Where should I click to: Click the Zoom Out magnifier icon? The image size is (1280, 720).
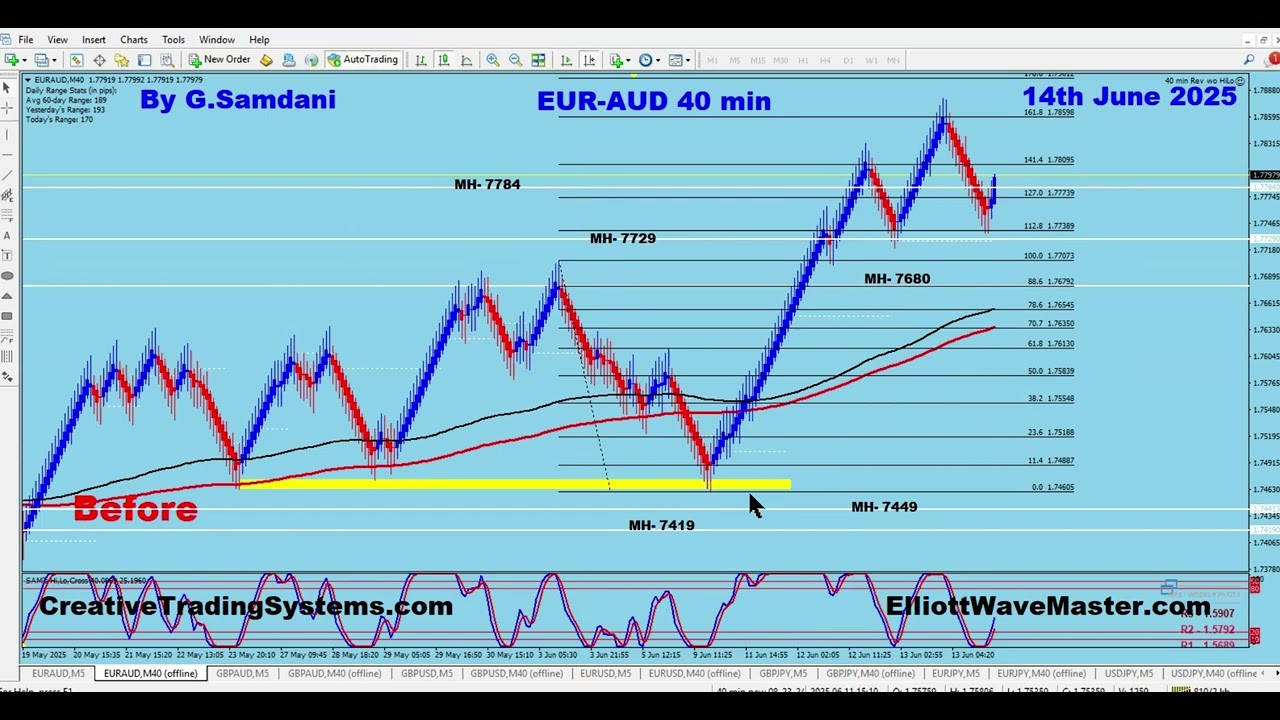[515, 60]
